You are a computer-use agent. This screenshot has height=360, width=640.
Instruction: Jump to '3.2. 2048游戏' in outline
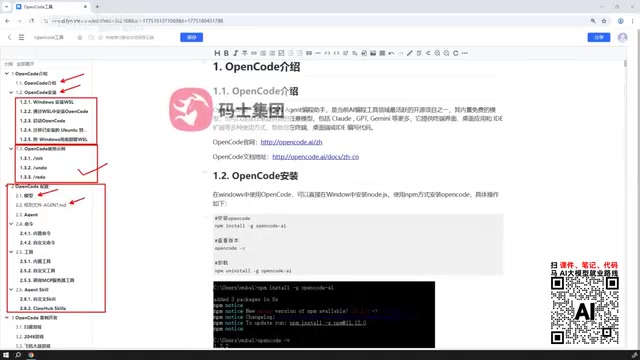pos(30,336)
